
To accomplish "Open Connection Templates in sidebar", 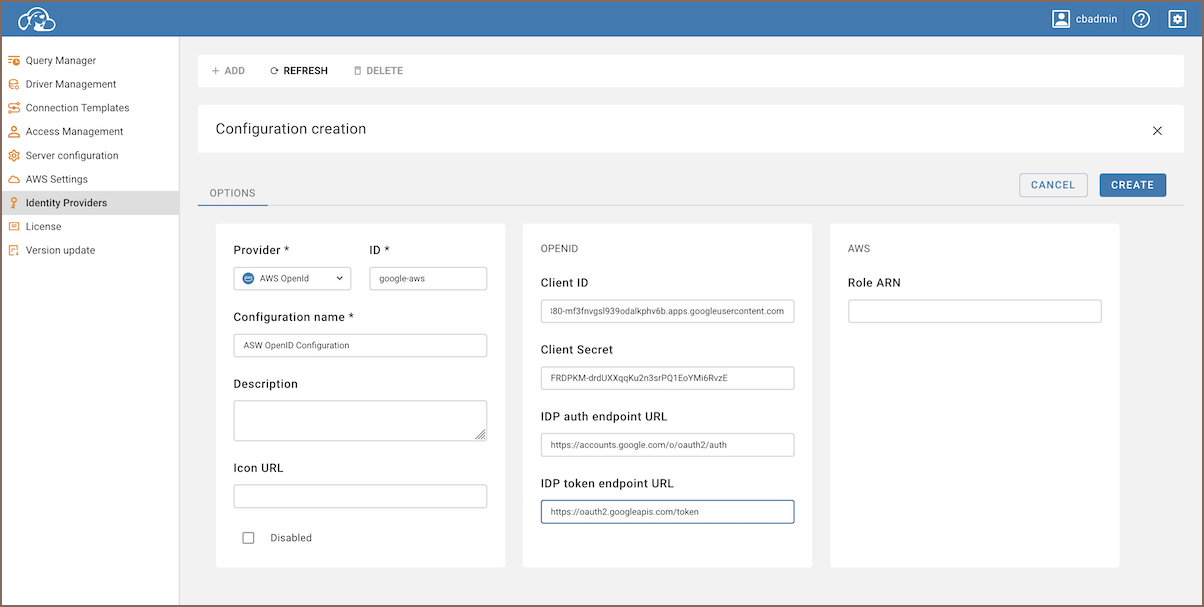I will coord(77,108).
